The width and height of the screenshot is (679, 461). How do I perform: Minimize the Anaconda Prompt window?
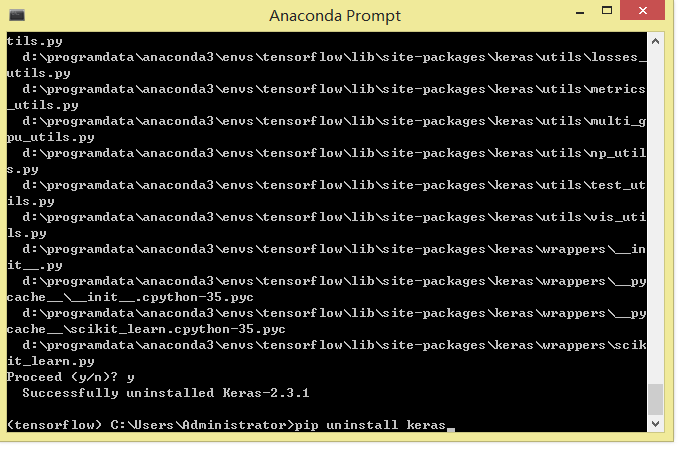[x=580, y=13]
